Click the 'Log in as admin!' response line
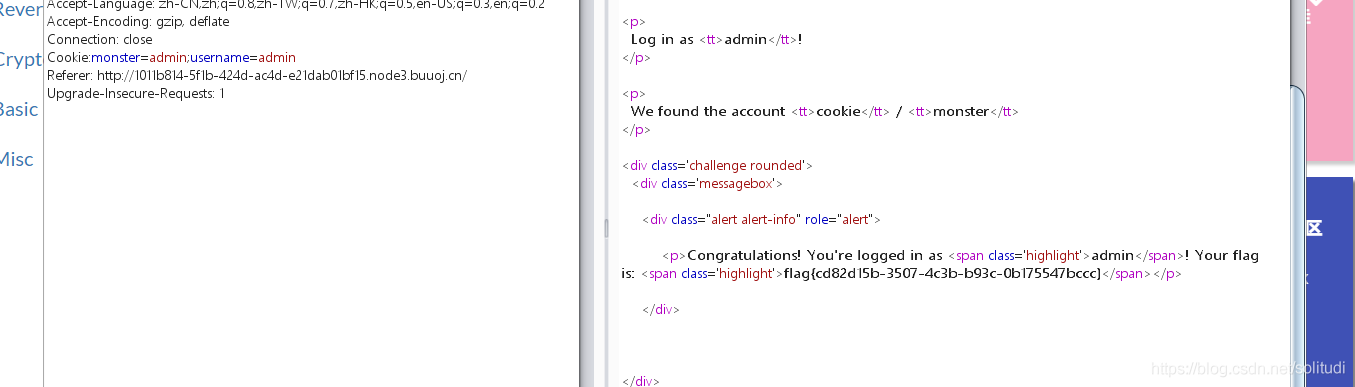 tap(716, 39)
